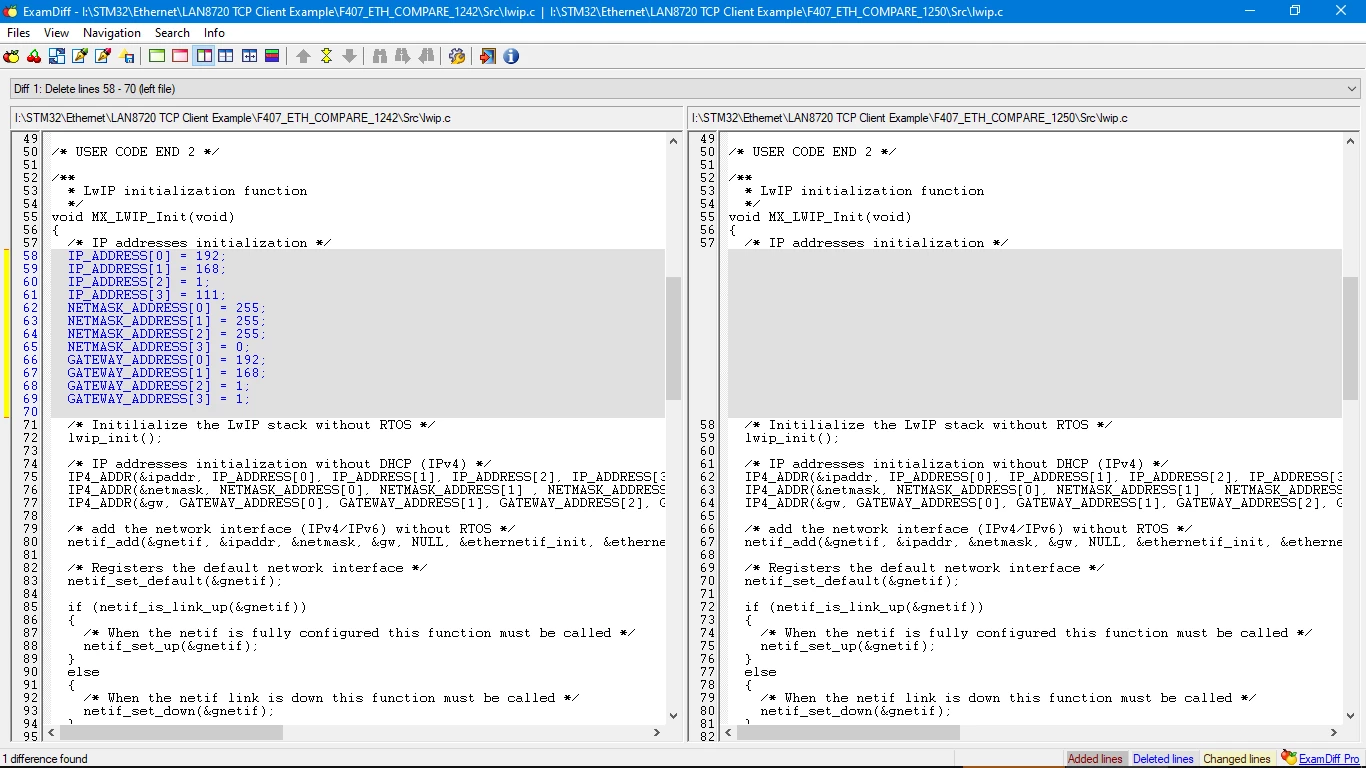
Task: Click the line 'IP_ADDRESS[0] = 192;' on the left
Action: pyautogui.click(x=147, y=256)
